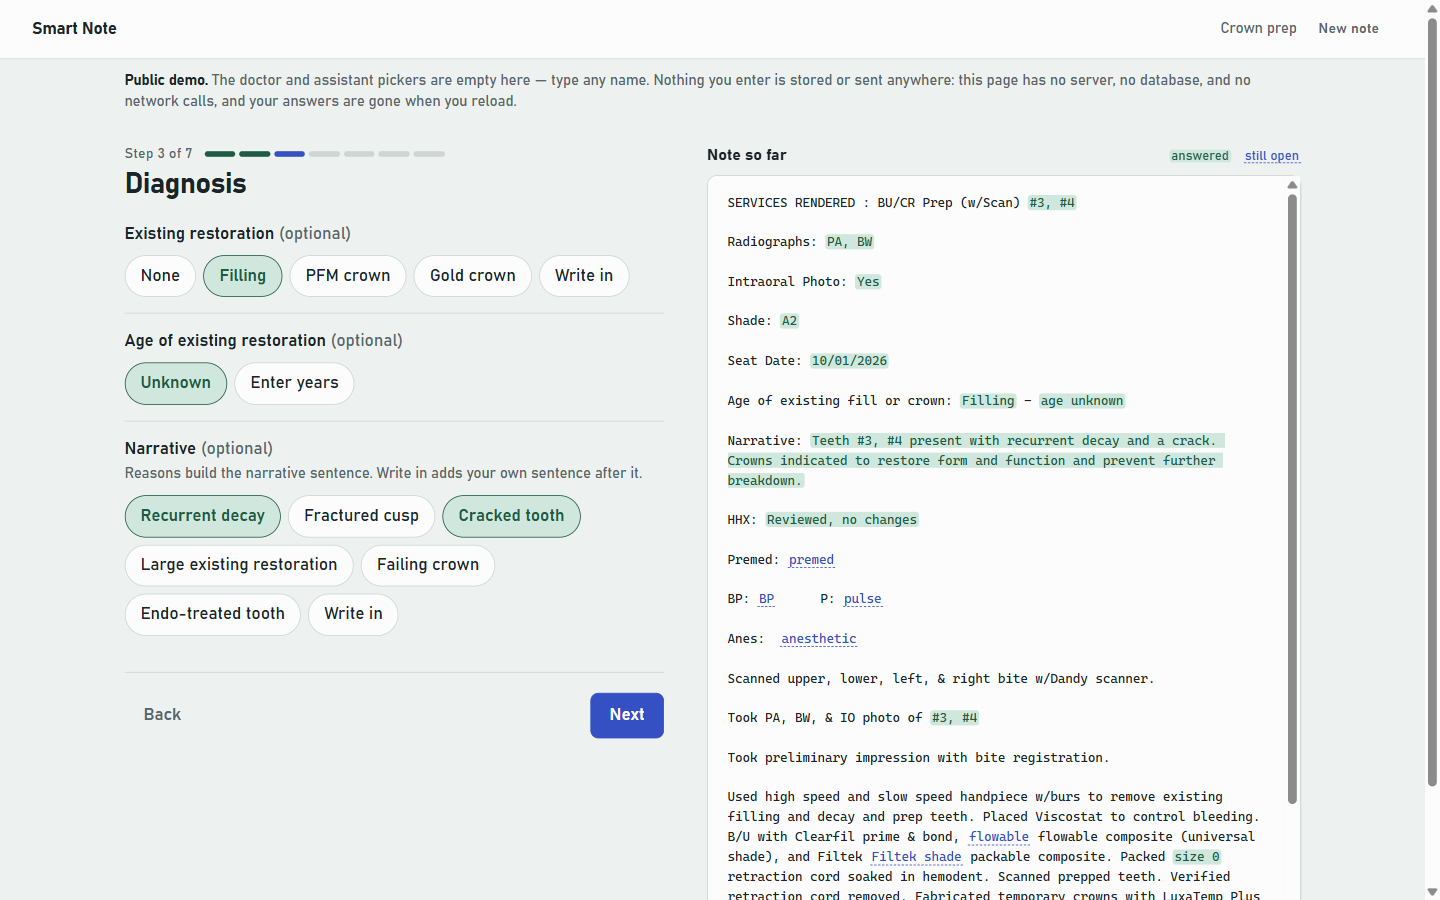This screenshot has height=900, width=1440.
Task: Select Large existing restoration reason
Action: pos(239,565)
